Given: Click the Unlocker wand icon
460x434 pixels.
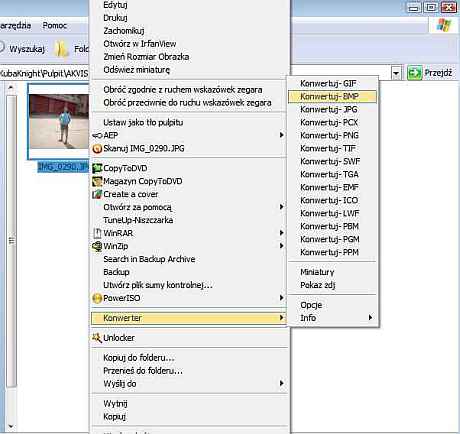Looking at the screenshot, I should [97, 338].
